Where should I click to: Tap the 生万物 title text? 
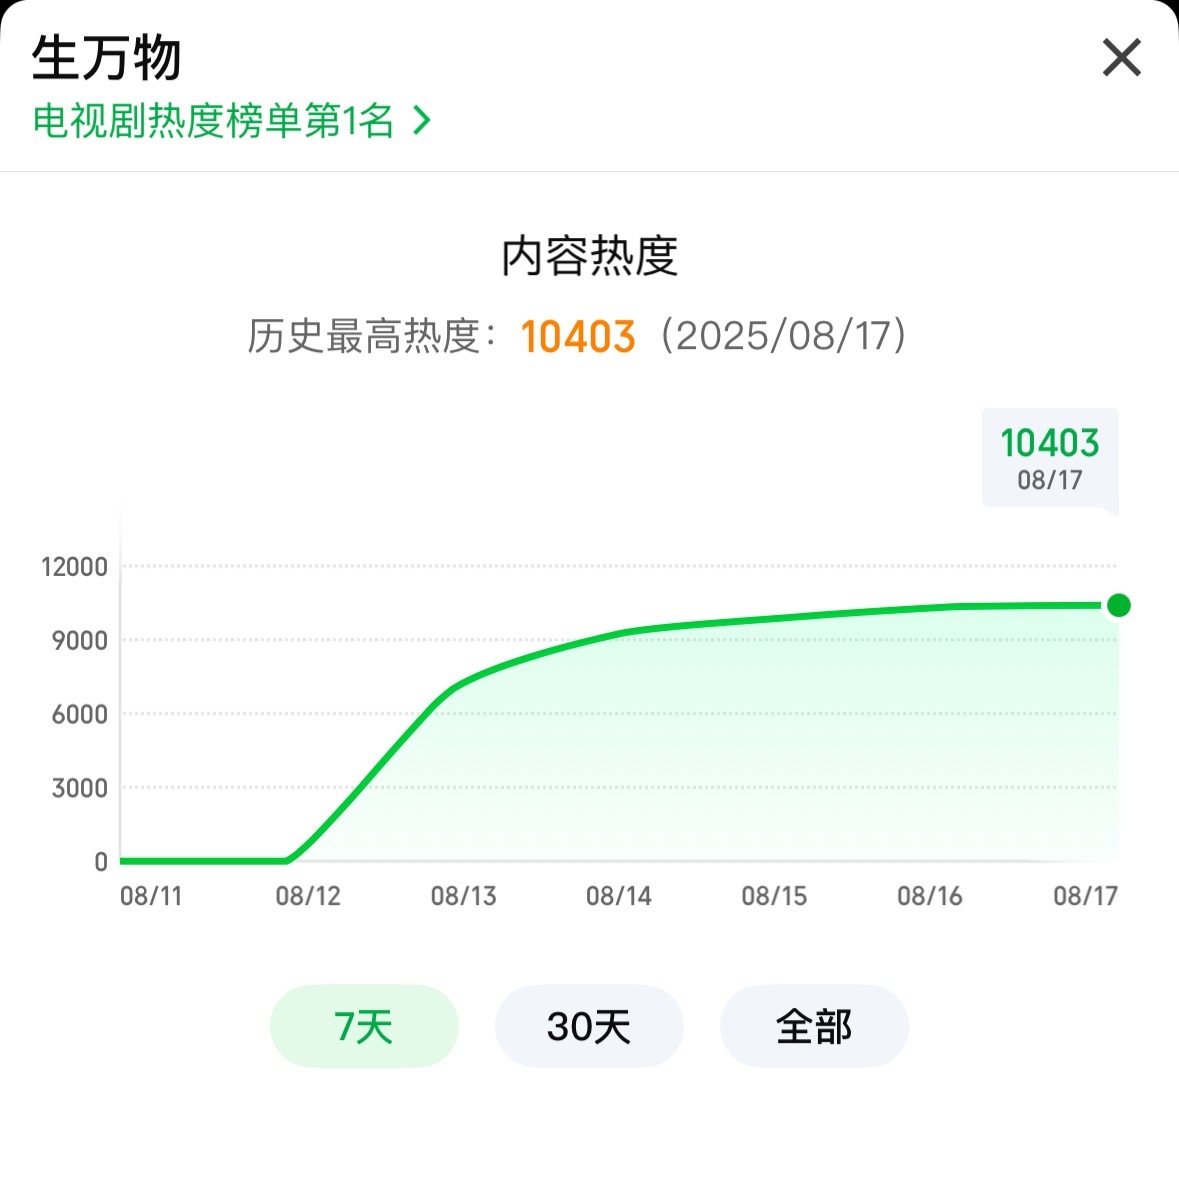point(106,58)
